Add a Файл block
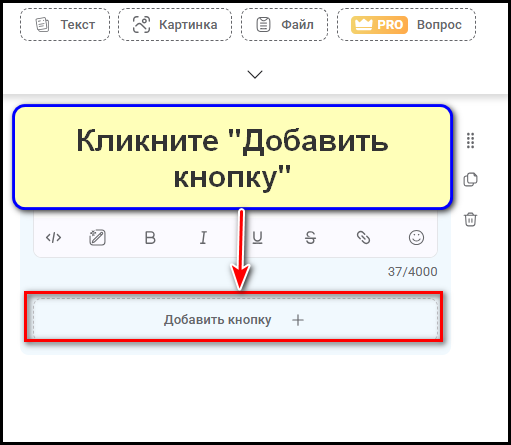 [284, 25]
